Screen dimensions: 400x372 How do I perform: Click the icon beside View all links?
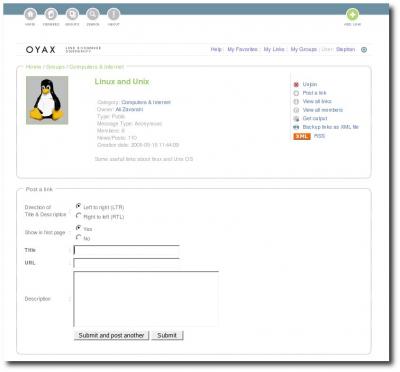tap(296, 101)
